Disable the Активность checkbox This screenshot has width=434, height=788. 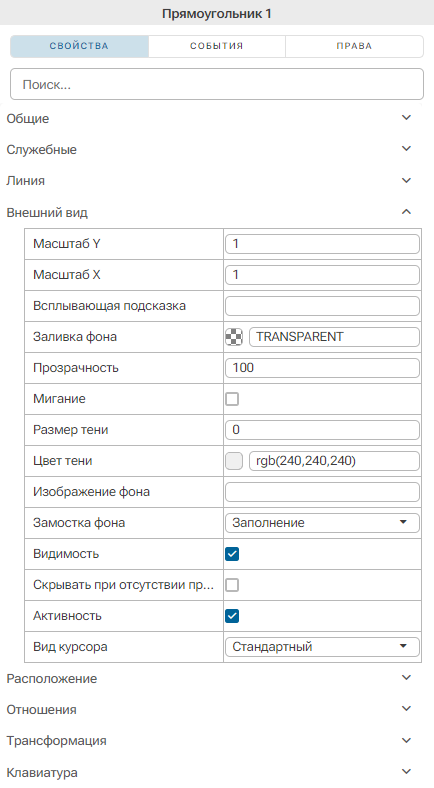pyautogui.click(x=232, y=616)
